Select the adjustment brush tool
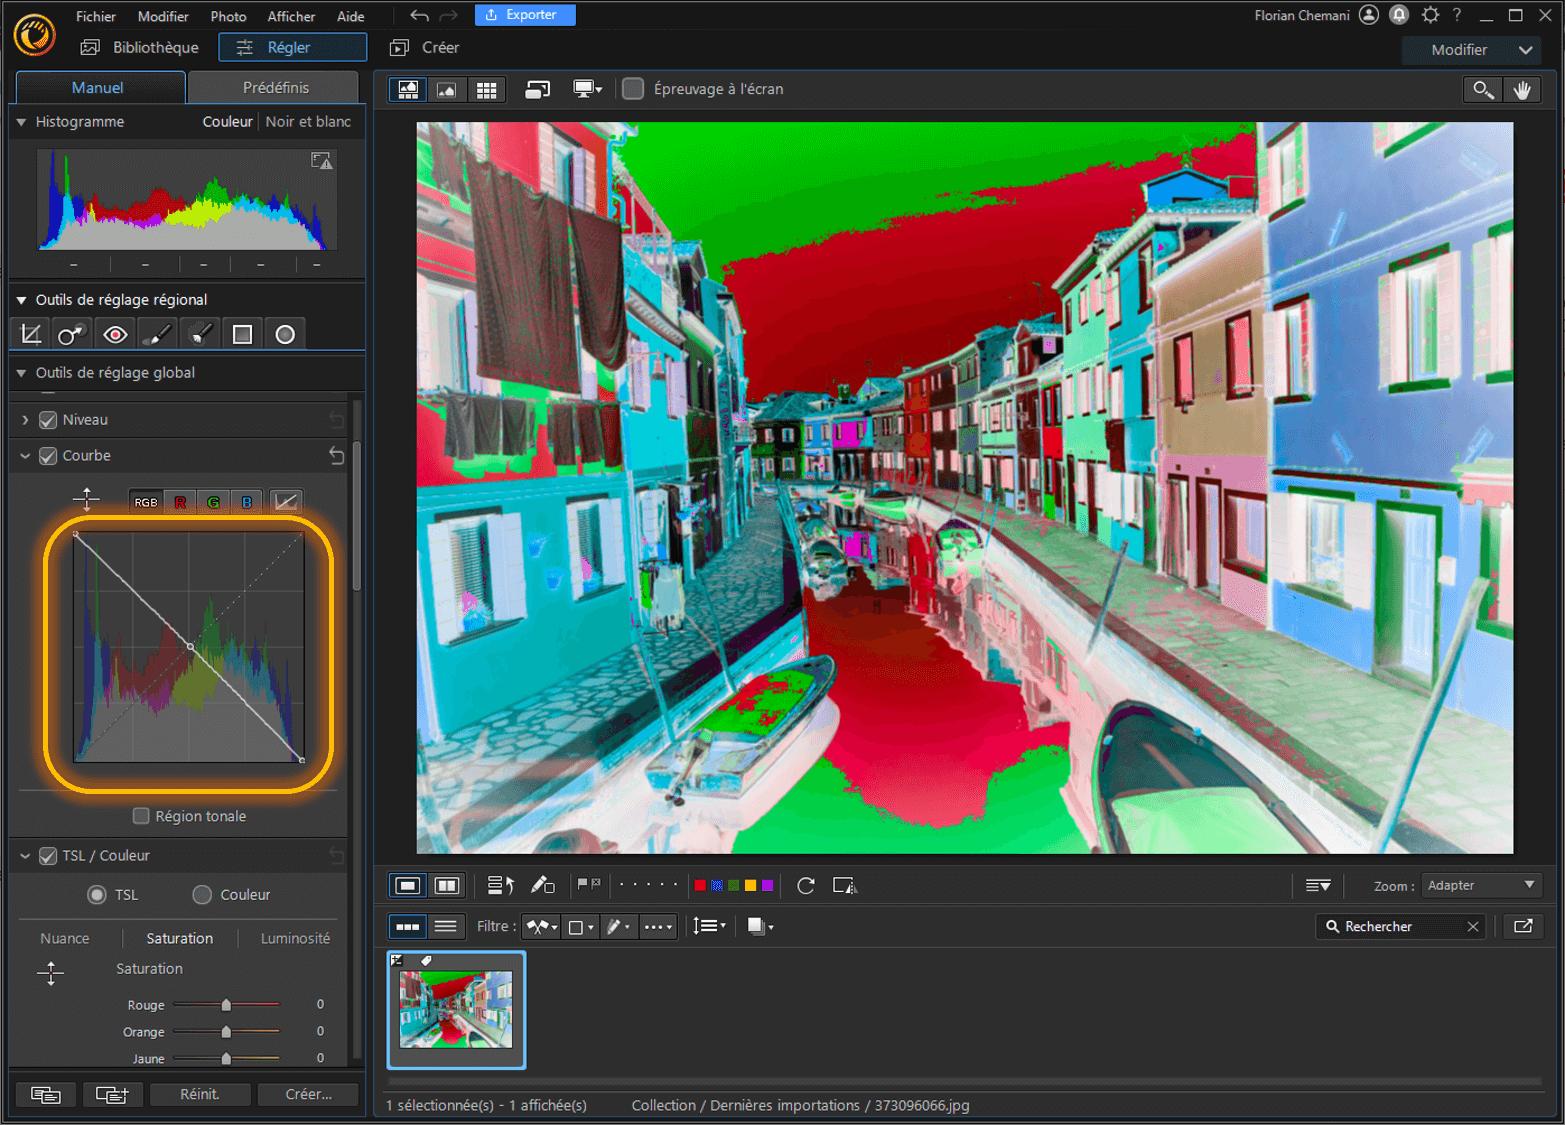This screenshot has width=1565, height=1125. 157,333
